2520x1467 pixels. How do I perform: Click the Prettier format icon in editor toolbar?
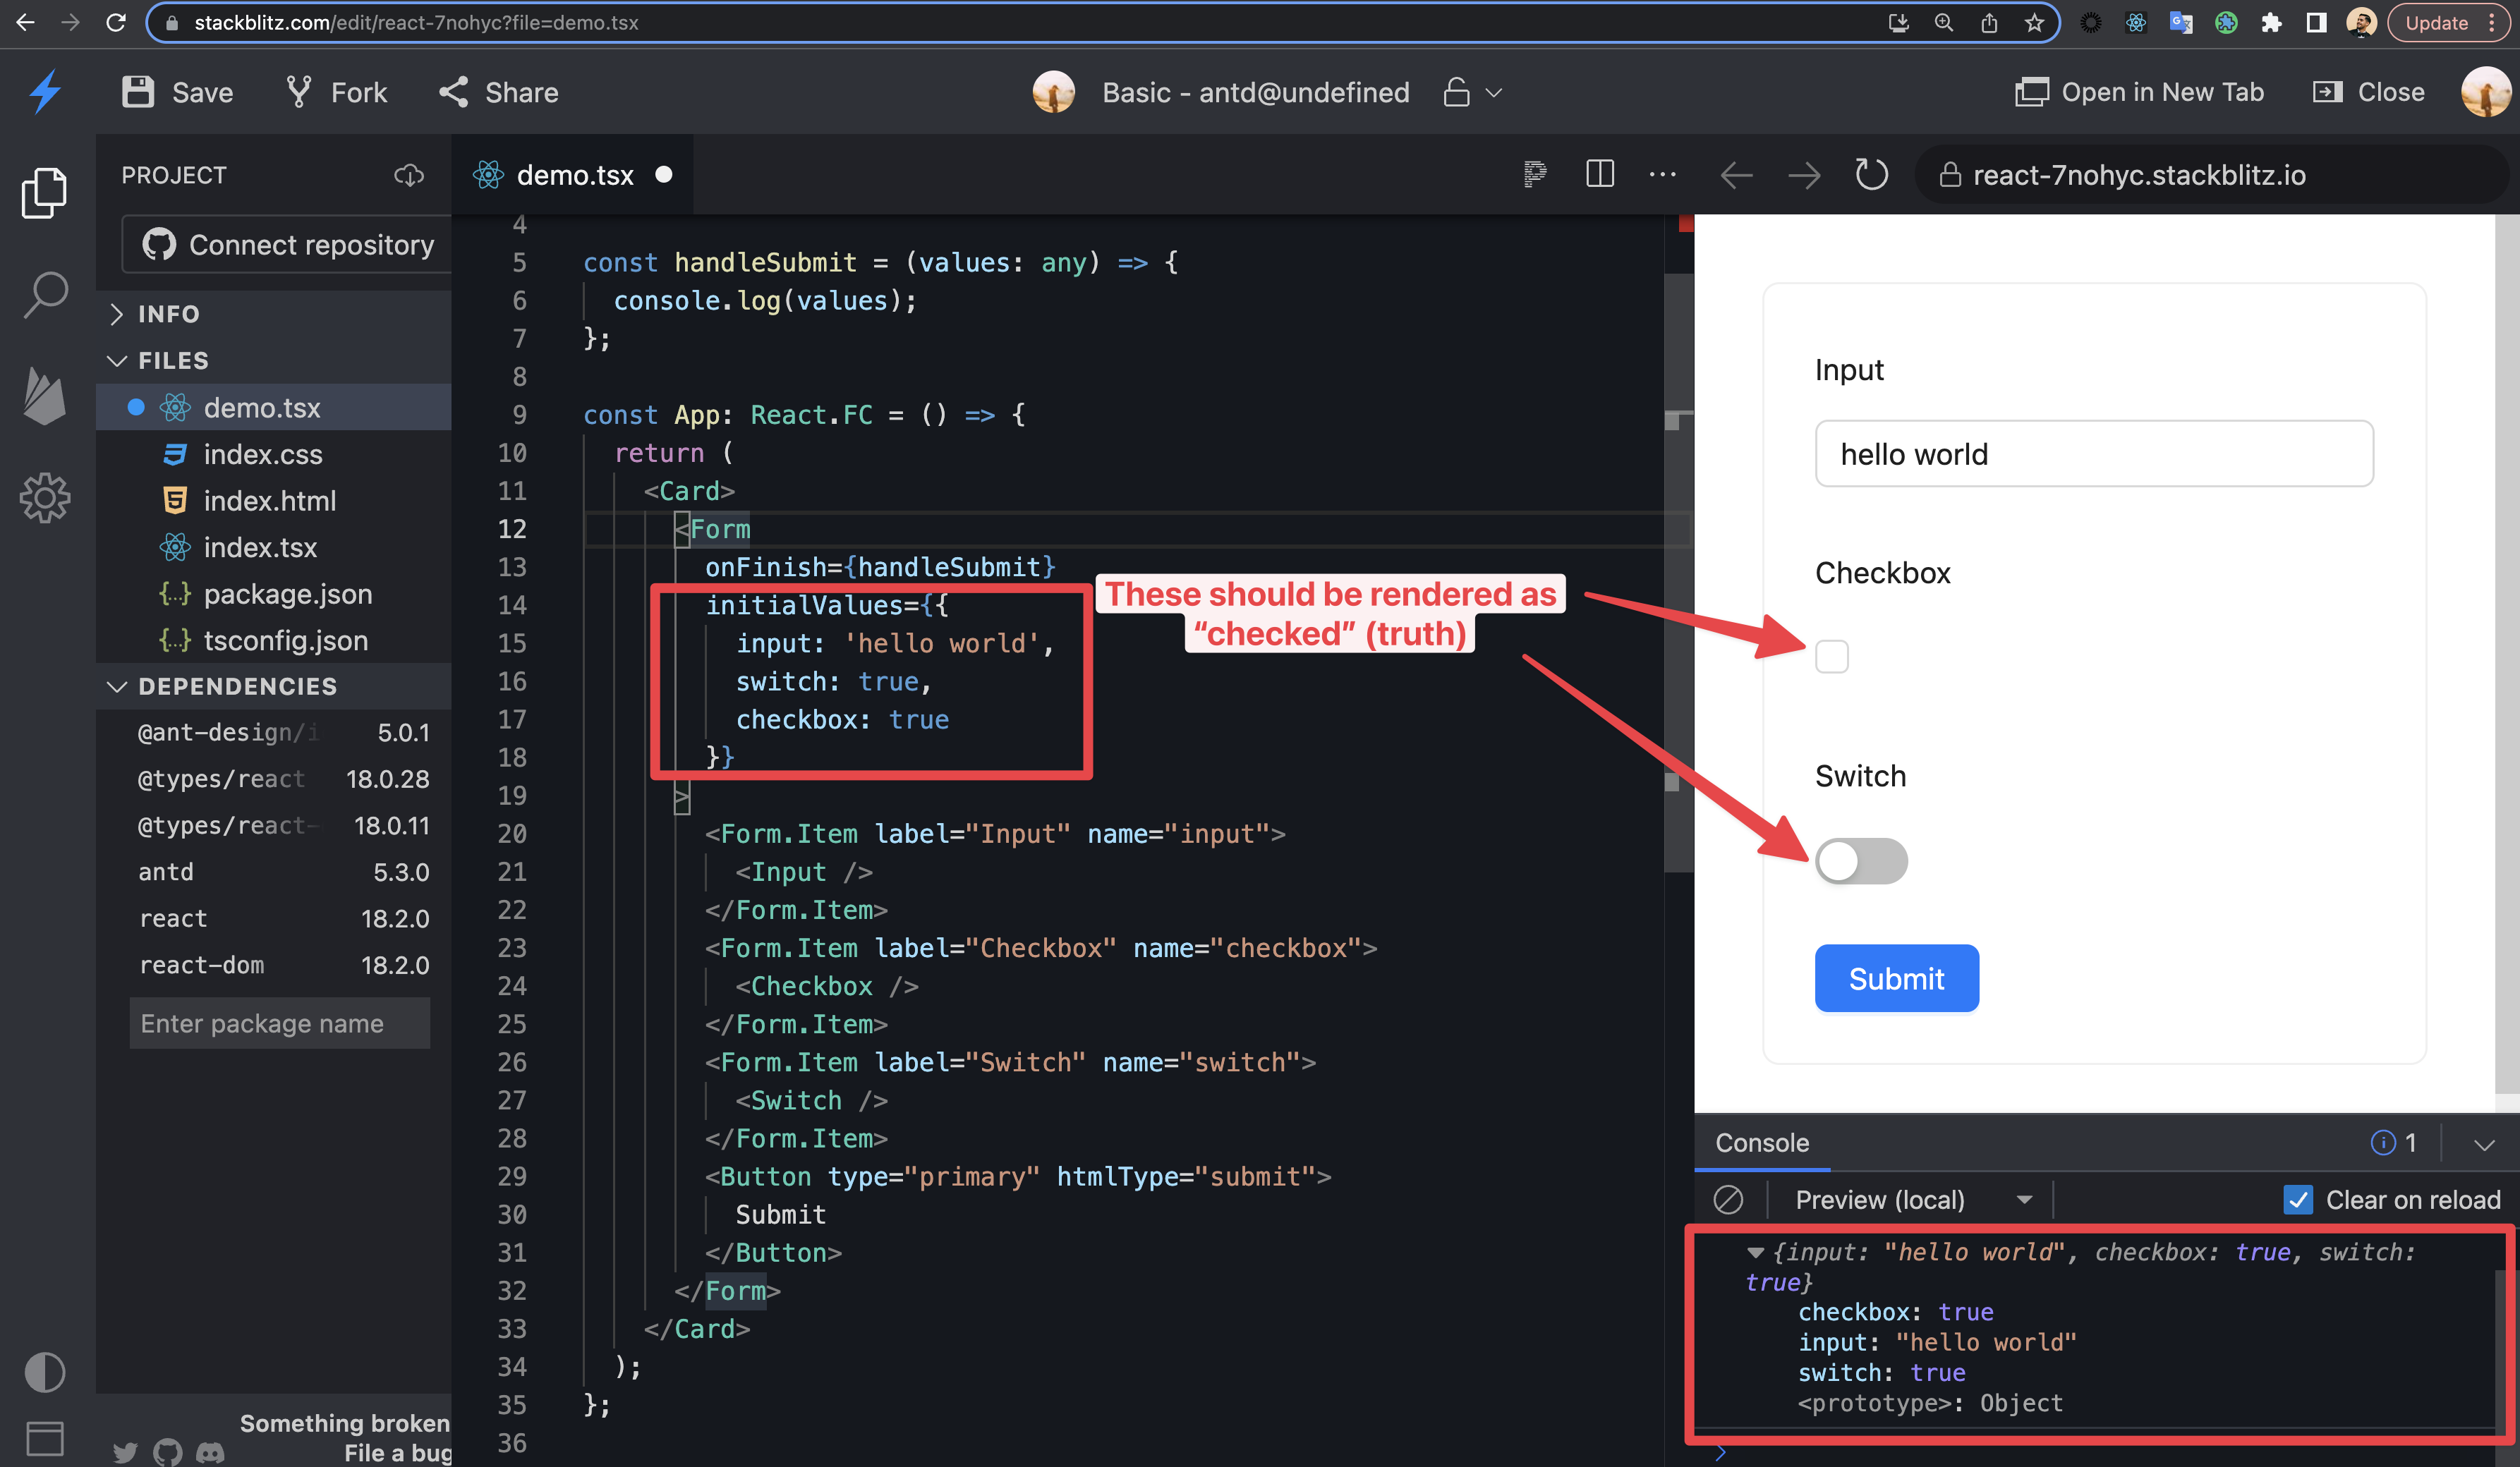(1535, 174)
